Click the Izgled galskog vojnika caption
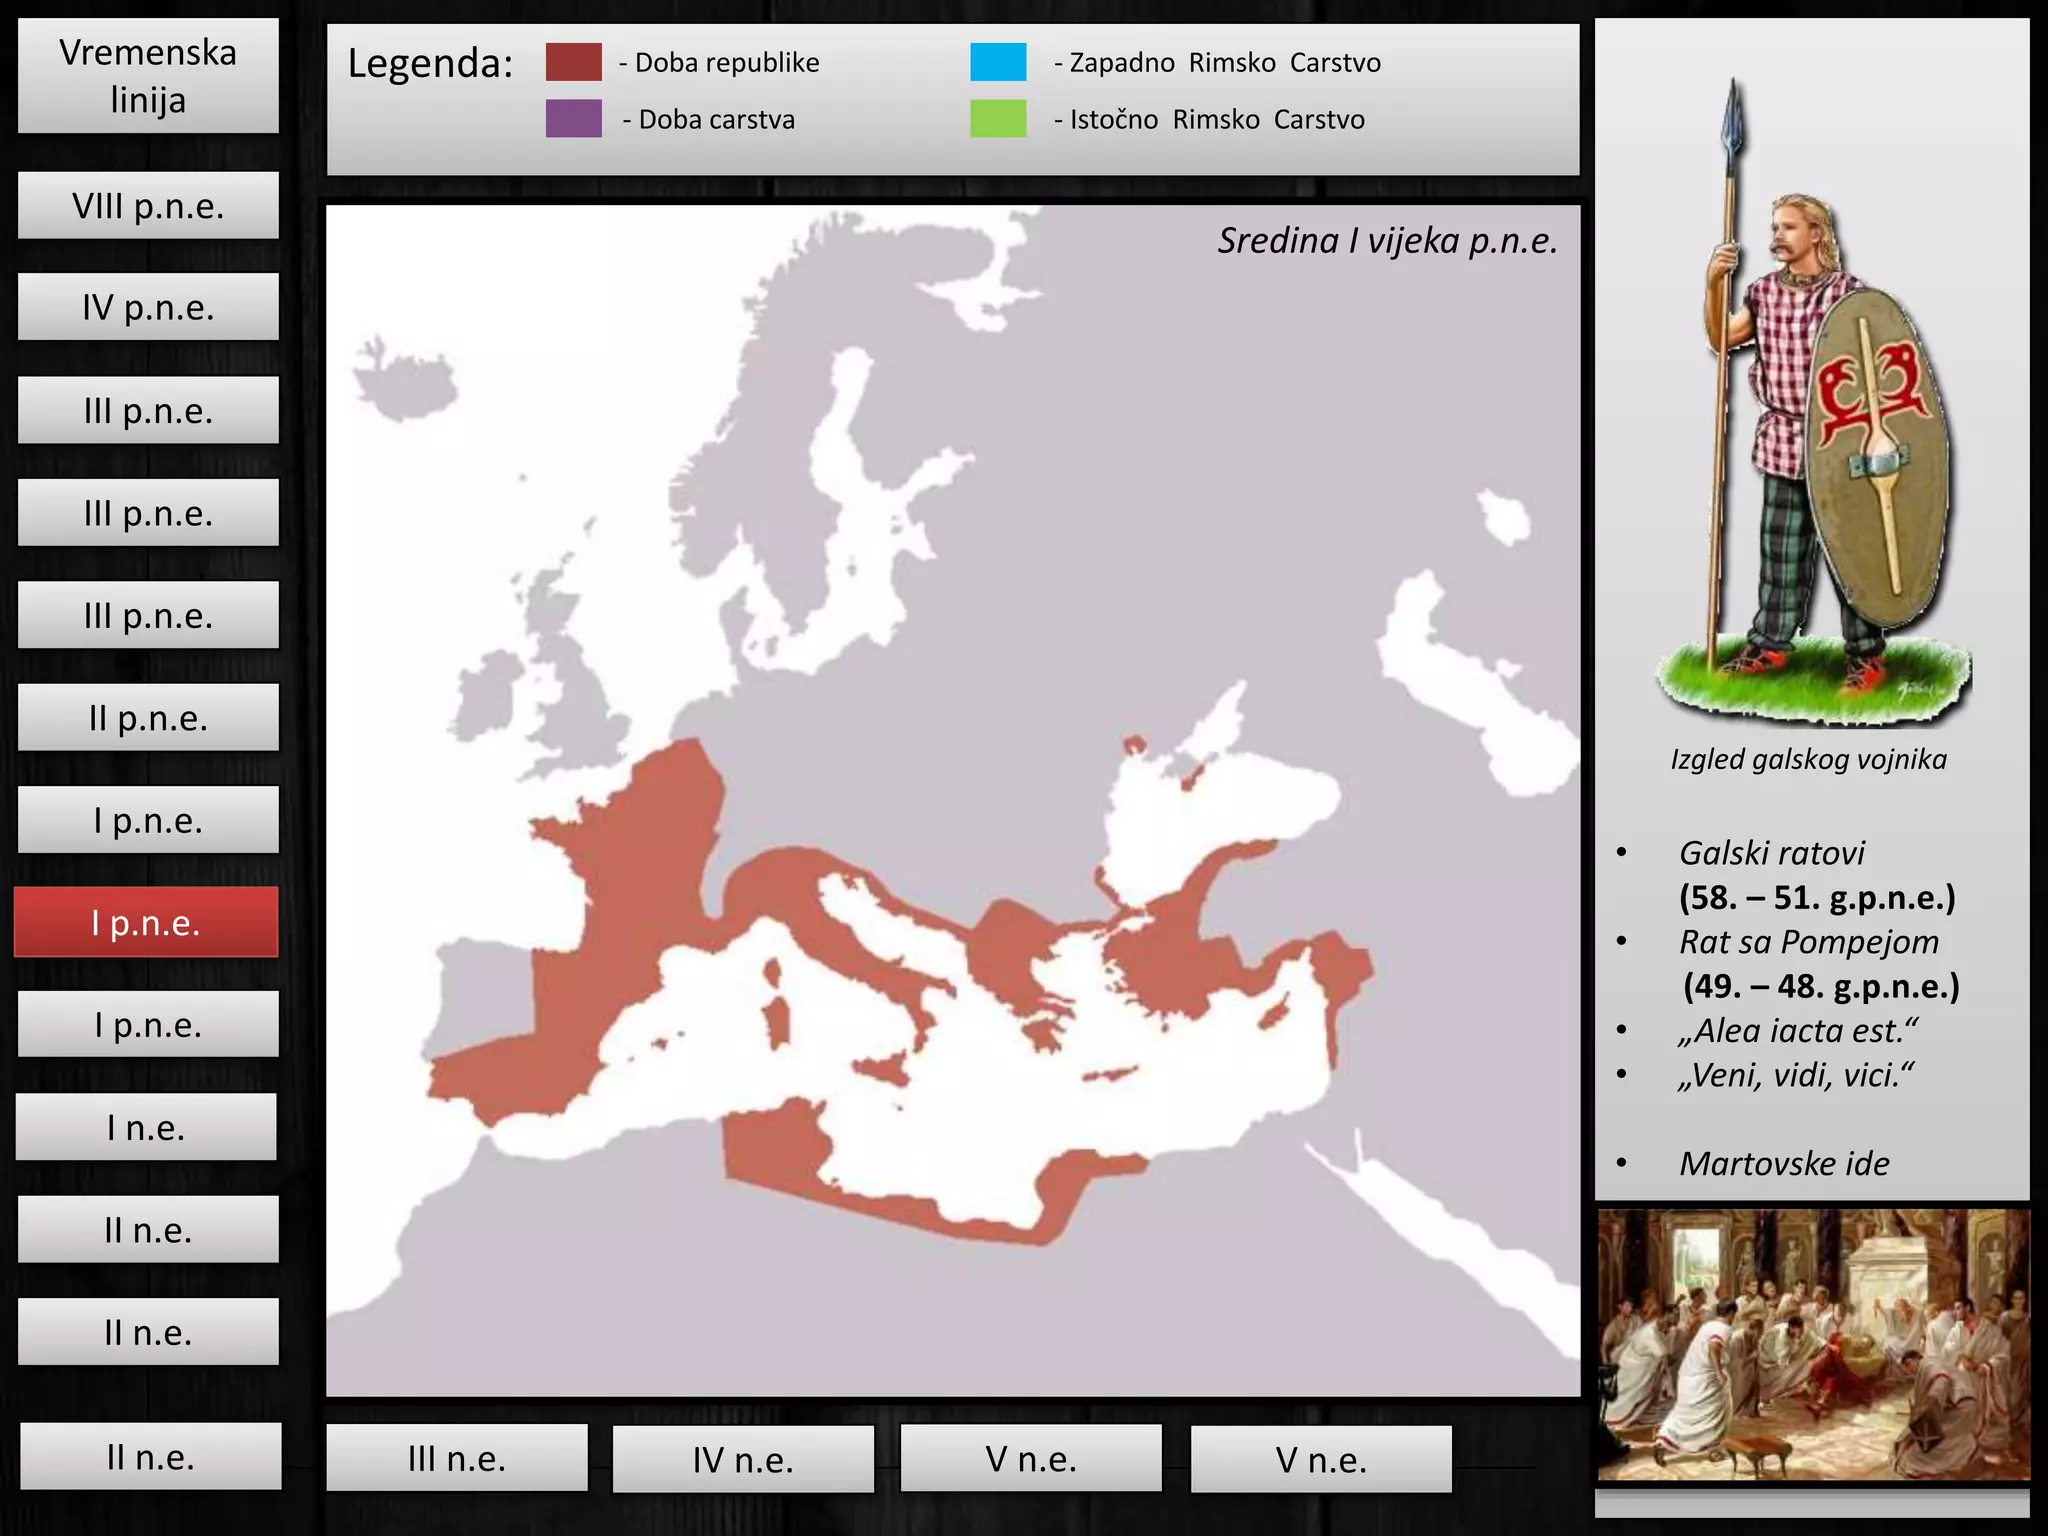The height and width of the screenshot is (1536, 2048). click(x=1808, y=759)
